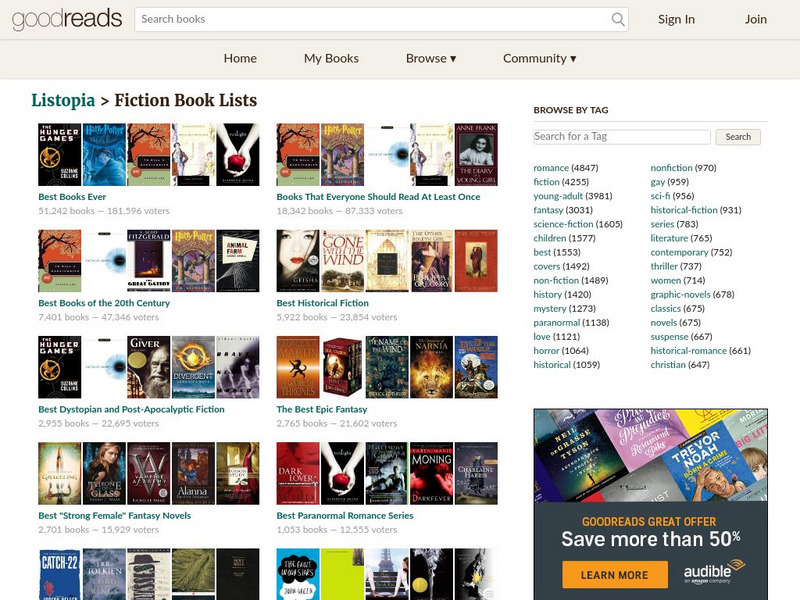Click the Goodreads logo
Image resolution: width=800 pixels, height=600 pixels.
[67, 19]
